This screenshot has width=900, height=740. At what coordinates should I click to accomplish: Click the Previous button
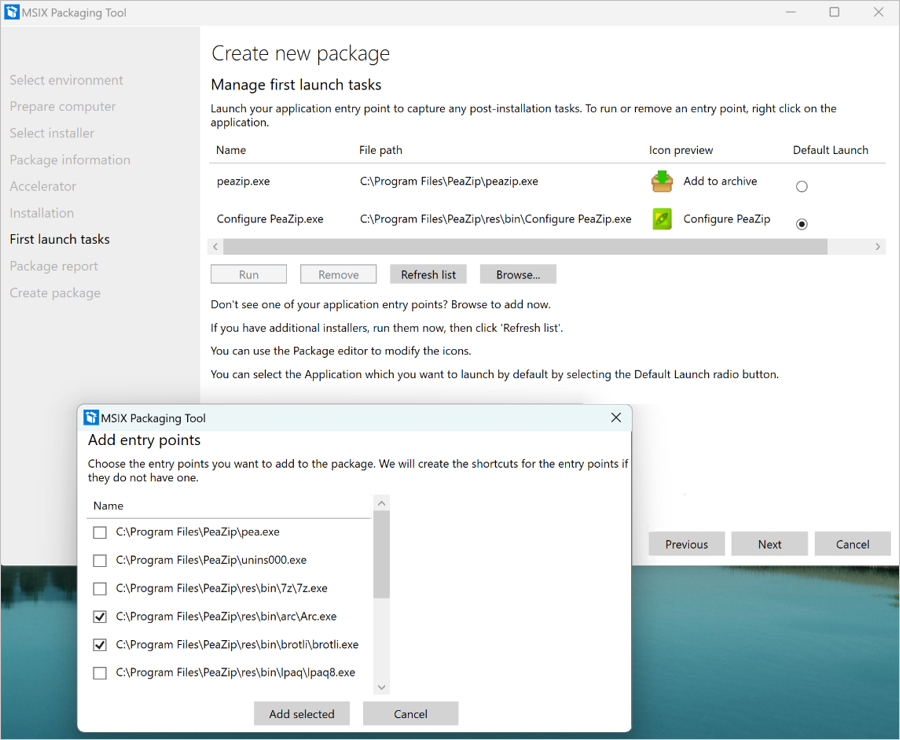[686, 544]
